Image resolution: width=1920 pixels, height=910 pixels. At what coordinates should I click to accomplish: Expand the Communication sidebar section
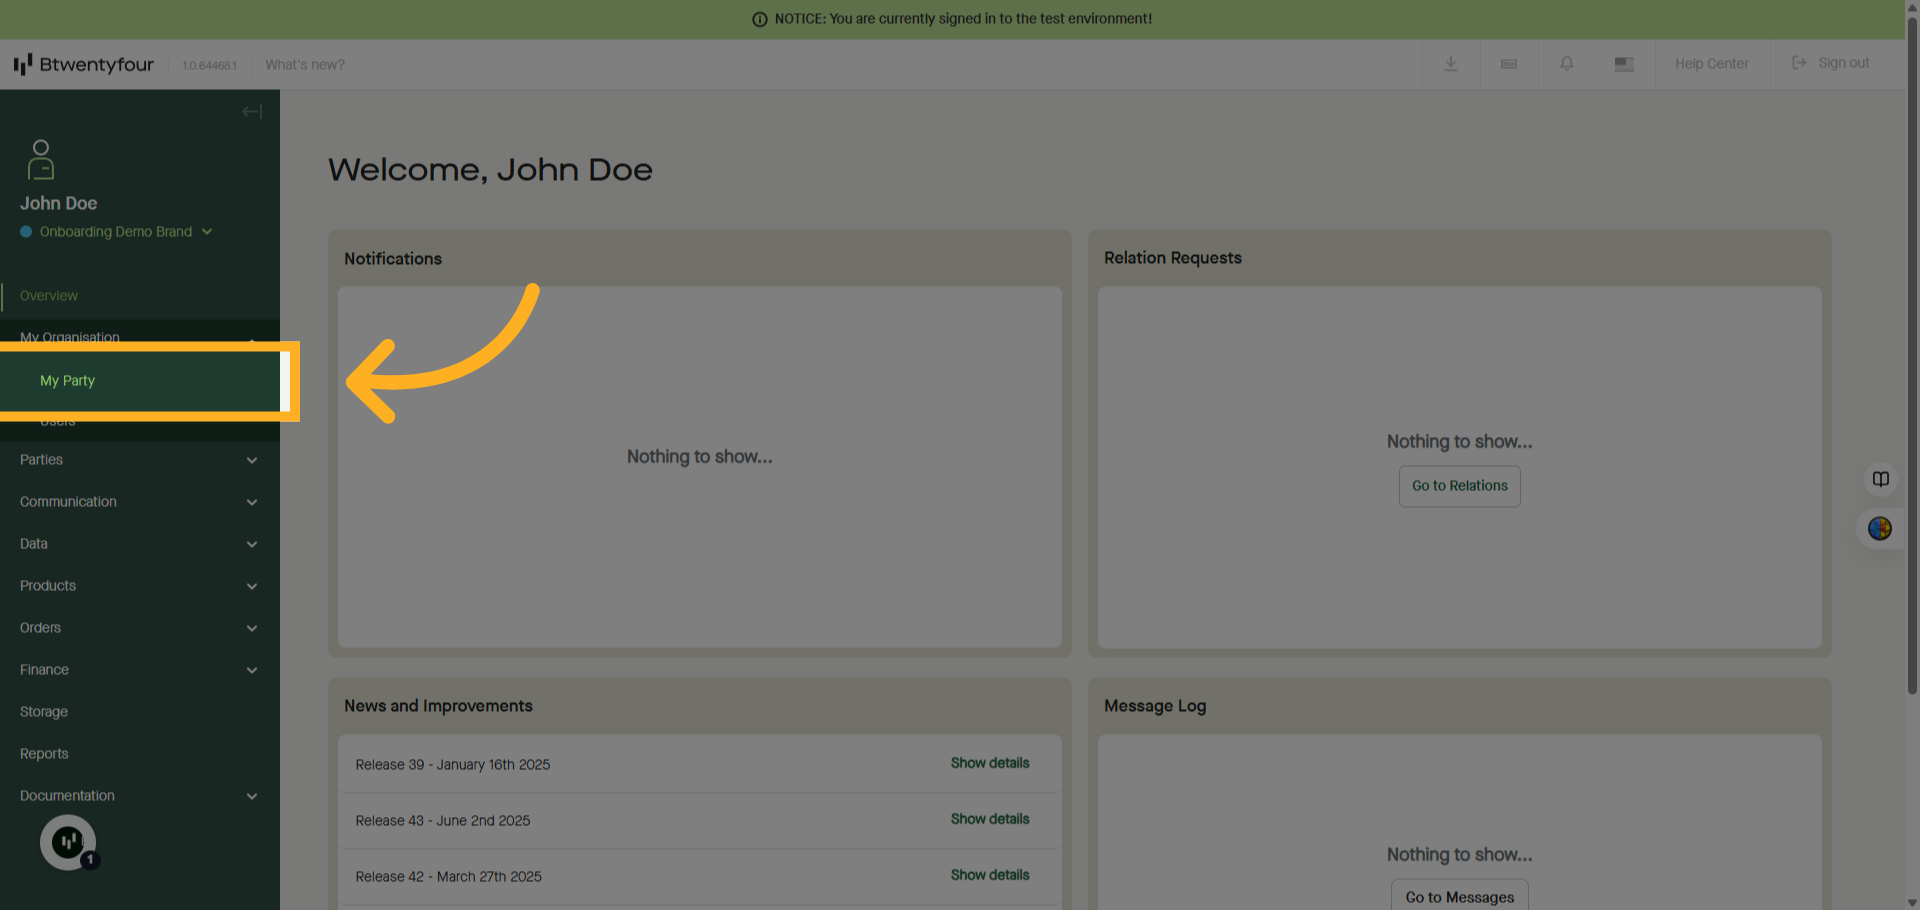click(x=139, y=502)
